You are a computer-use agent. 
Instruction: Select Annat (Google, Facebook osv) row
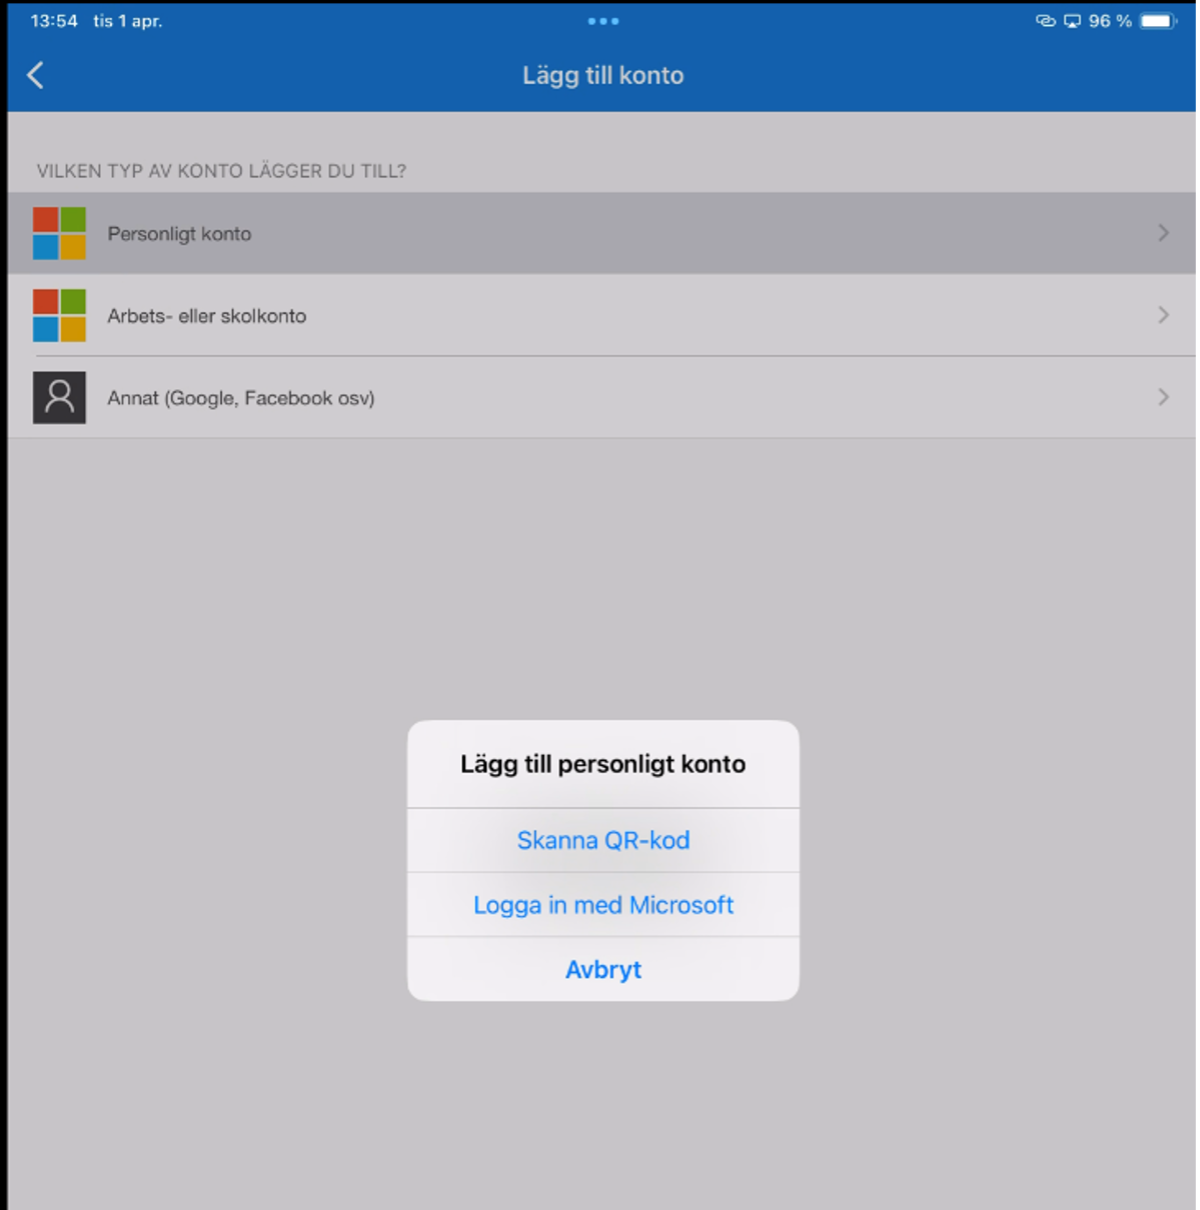coord(601,398)
